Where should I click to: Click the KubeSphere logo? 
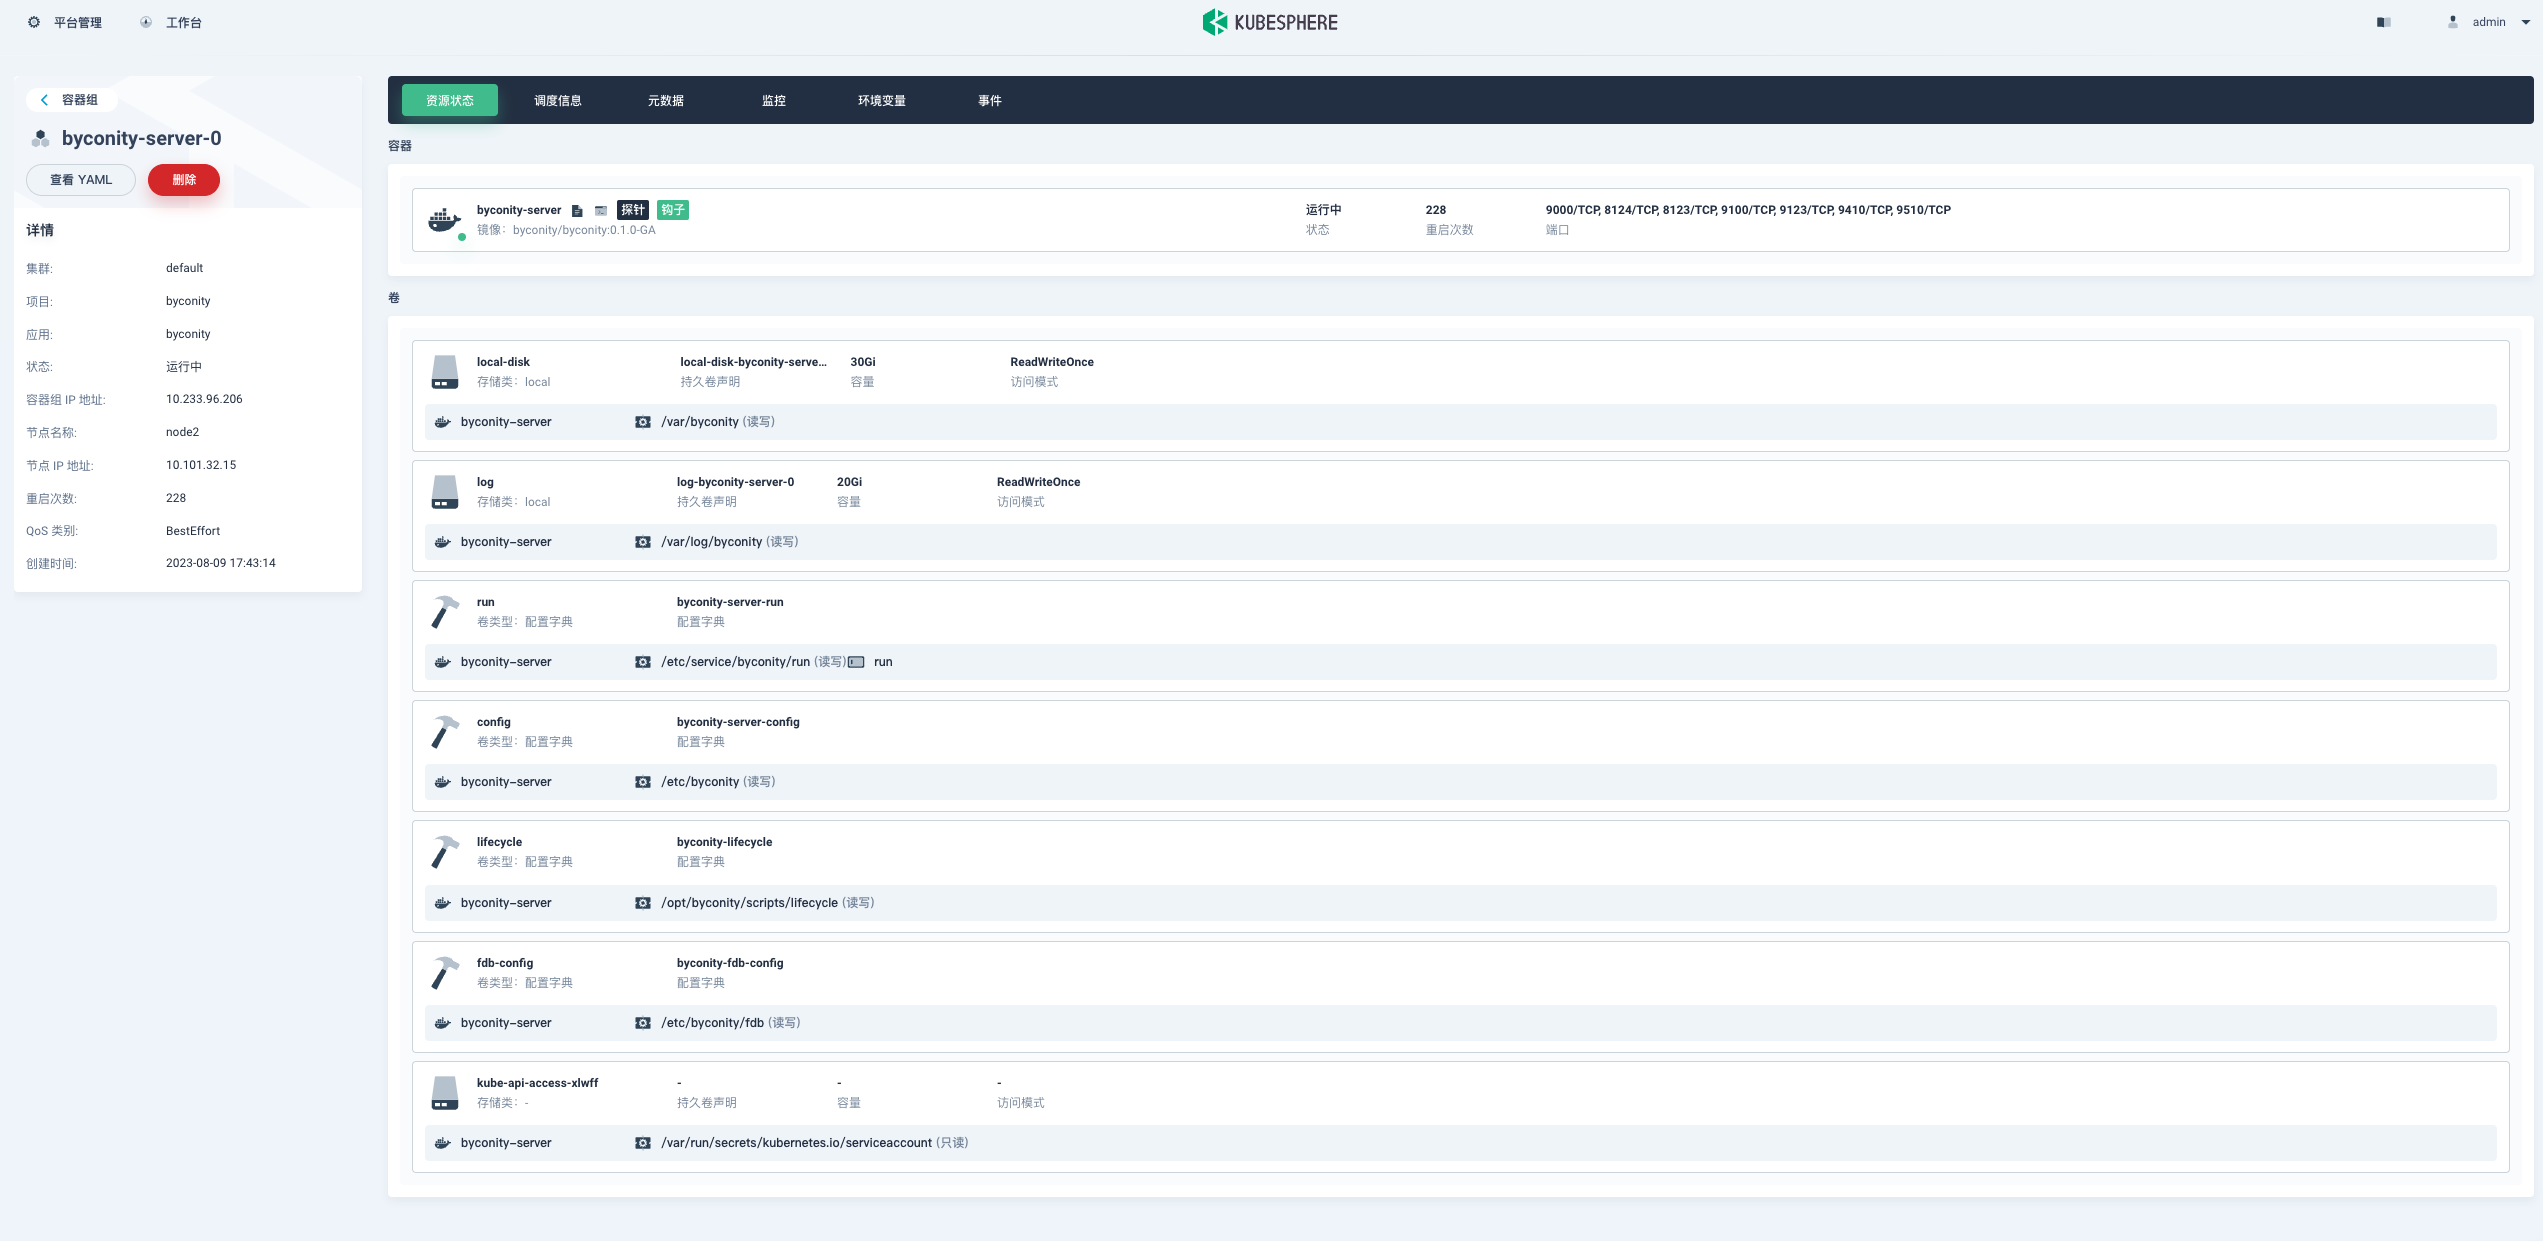(1270, 22)
